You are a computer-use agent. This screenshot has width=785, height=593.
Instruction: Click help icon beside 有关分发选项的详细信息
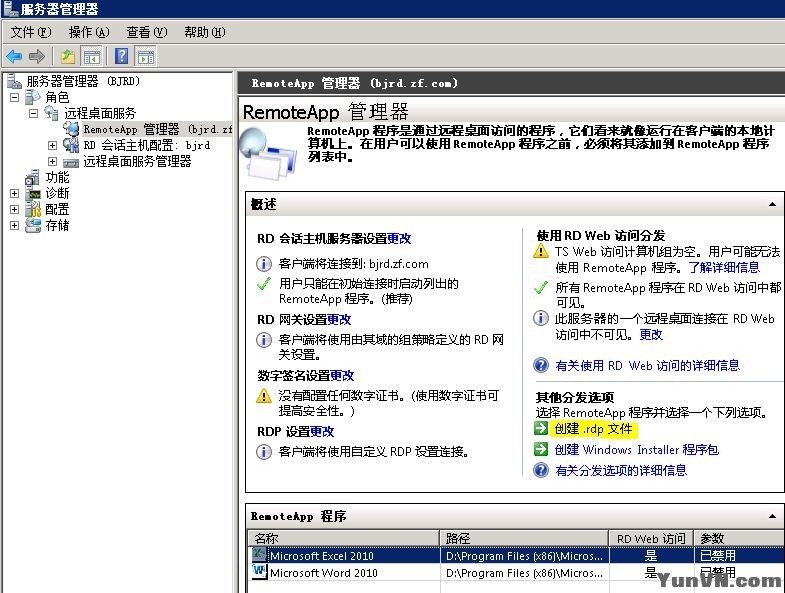541,470
